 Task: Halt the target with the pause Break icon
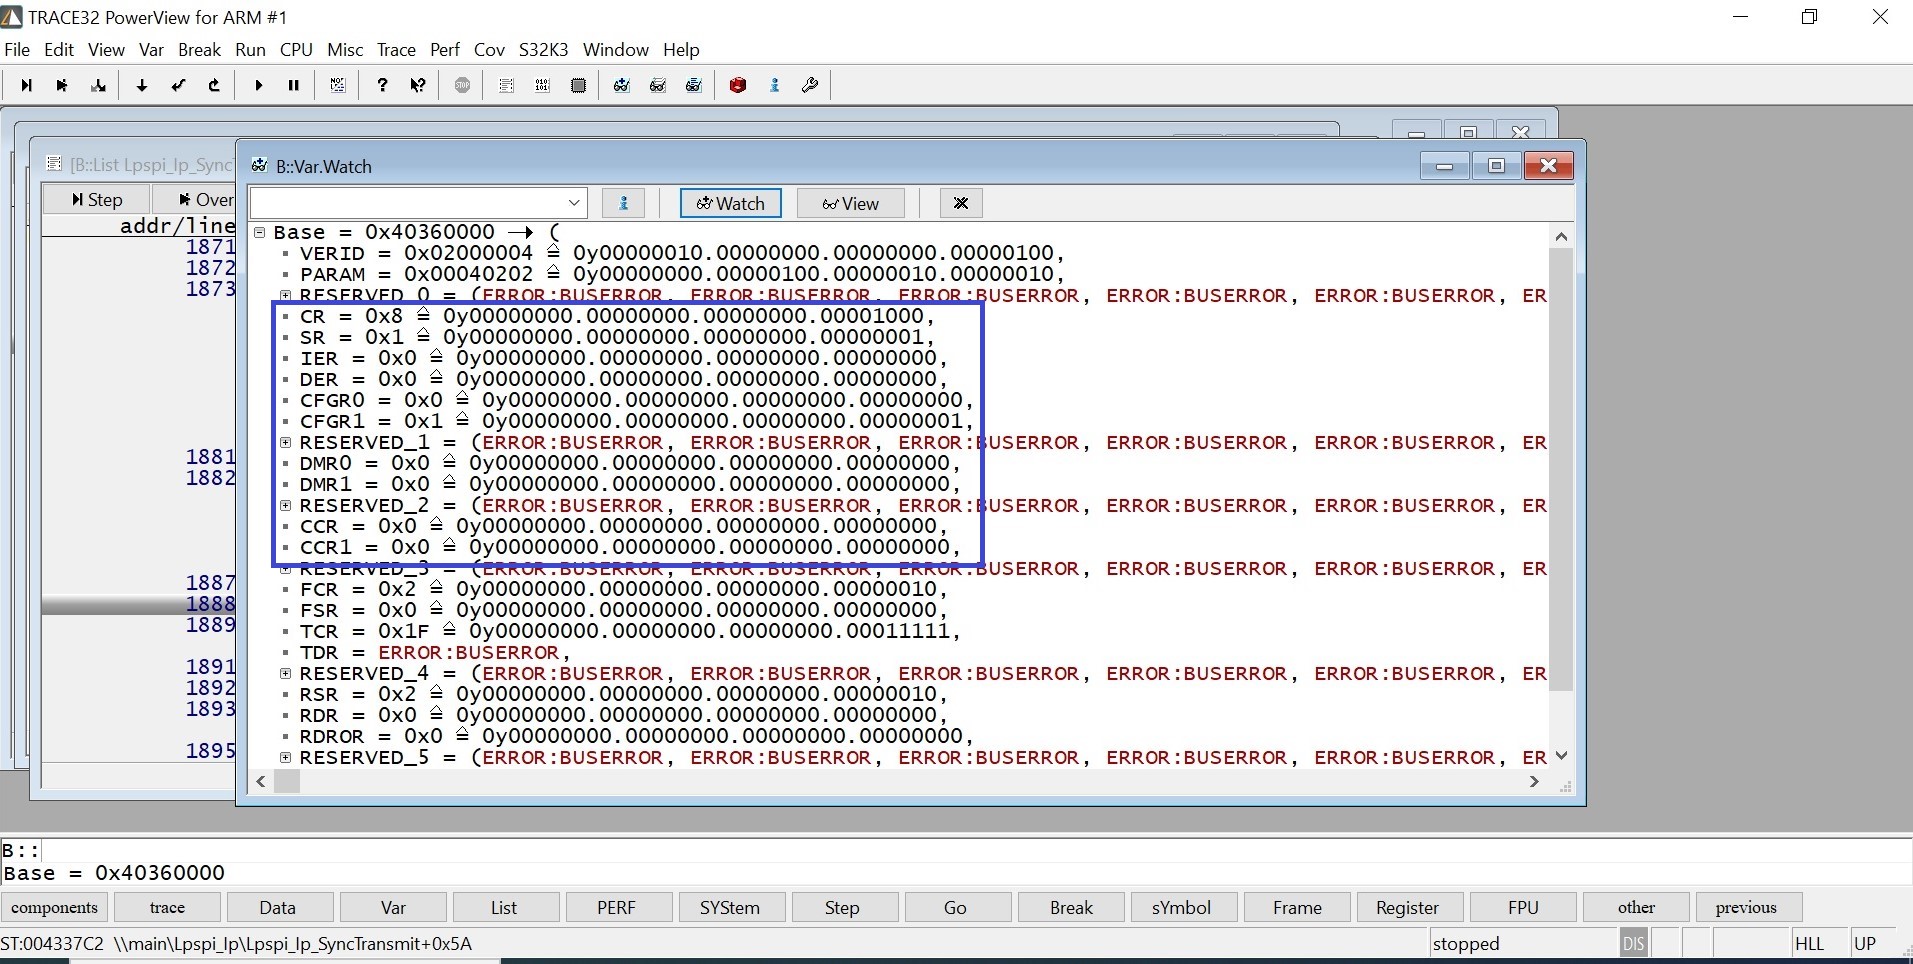tap(294, 86)
